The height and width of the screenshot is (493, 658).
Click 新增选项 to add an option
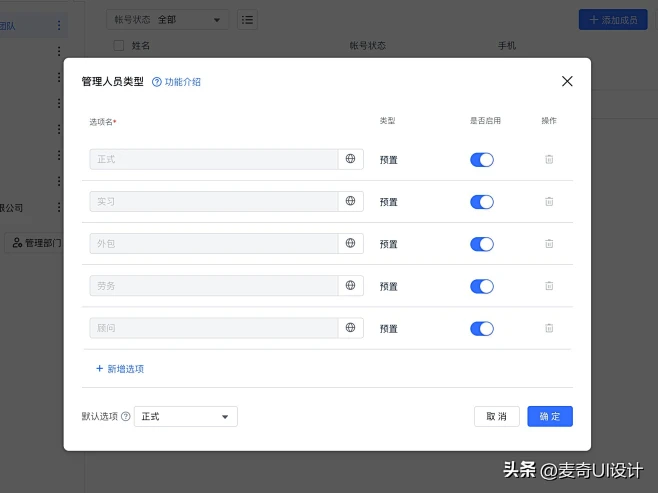120,369
